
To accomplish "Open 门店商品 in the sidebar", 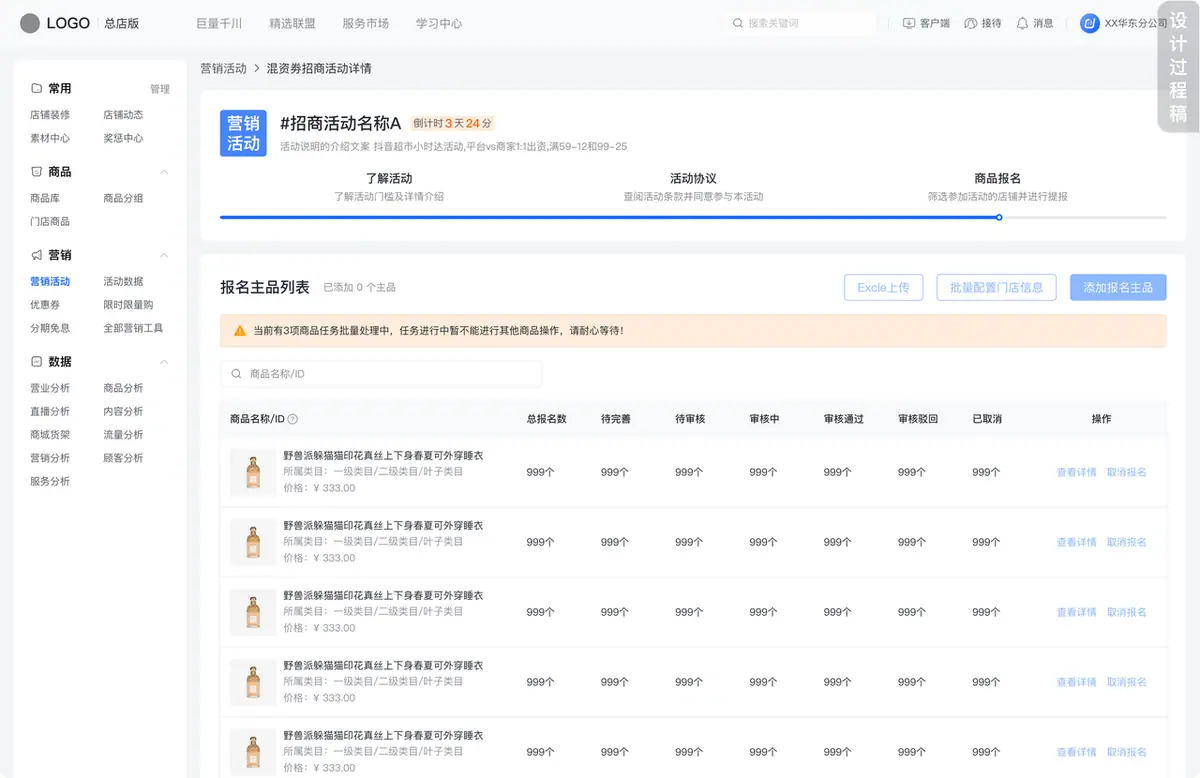I will tap(50, 221).
